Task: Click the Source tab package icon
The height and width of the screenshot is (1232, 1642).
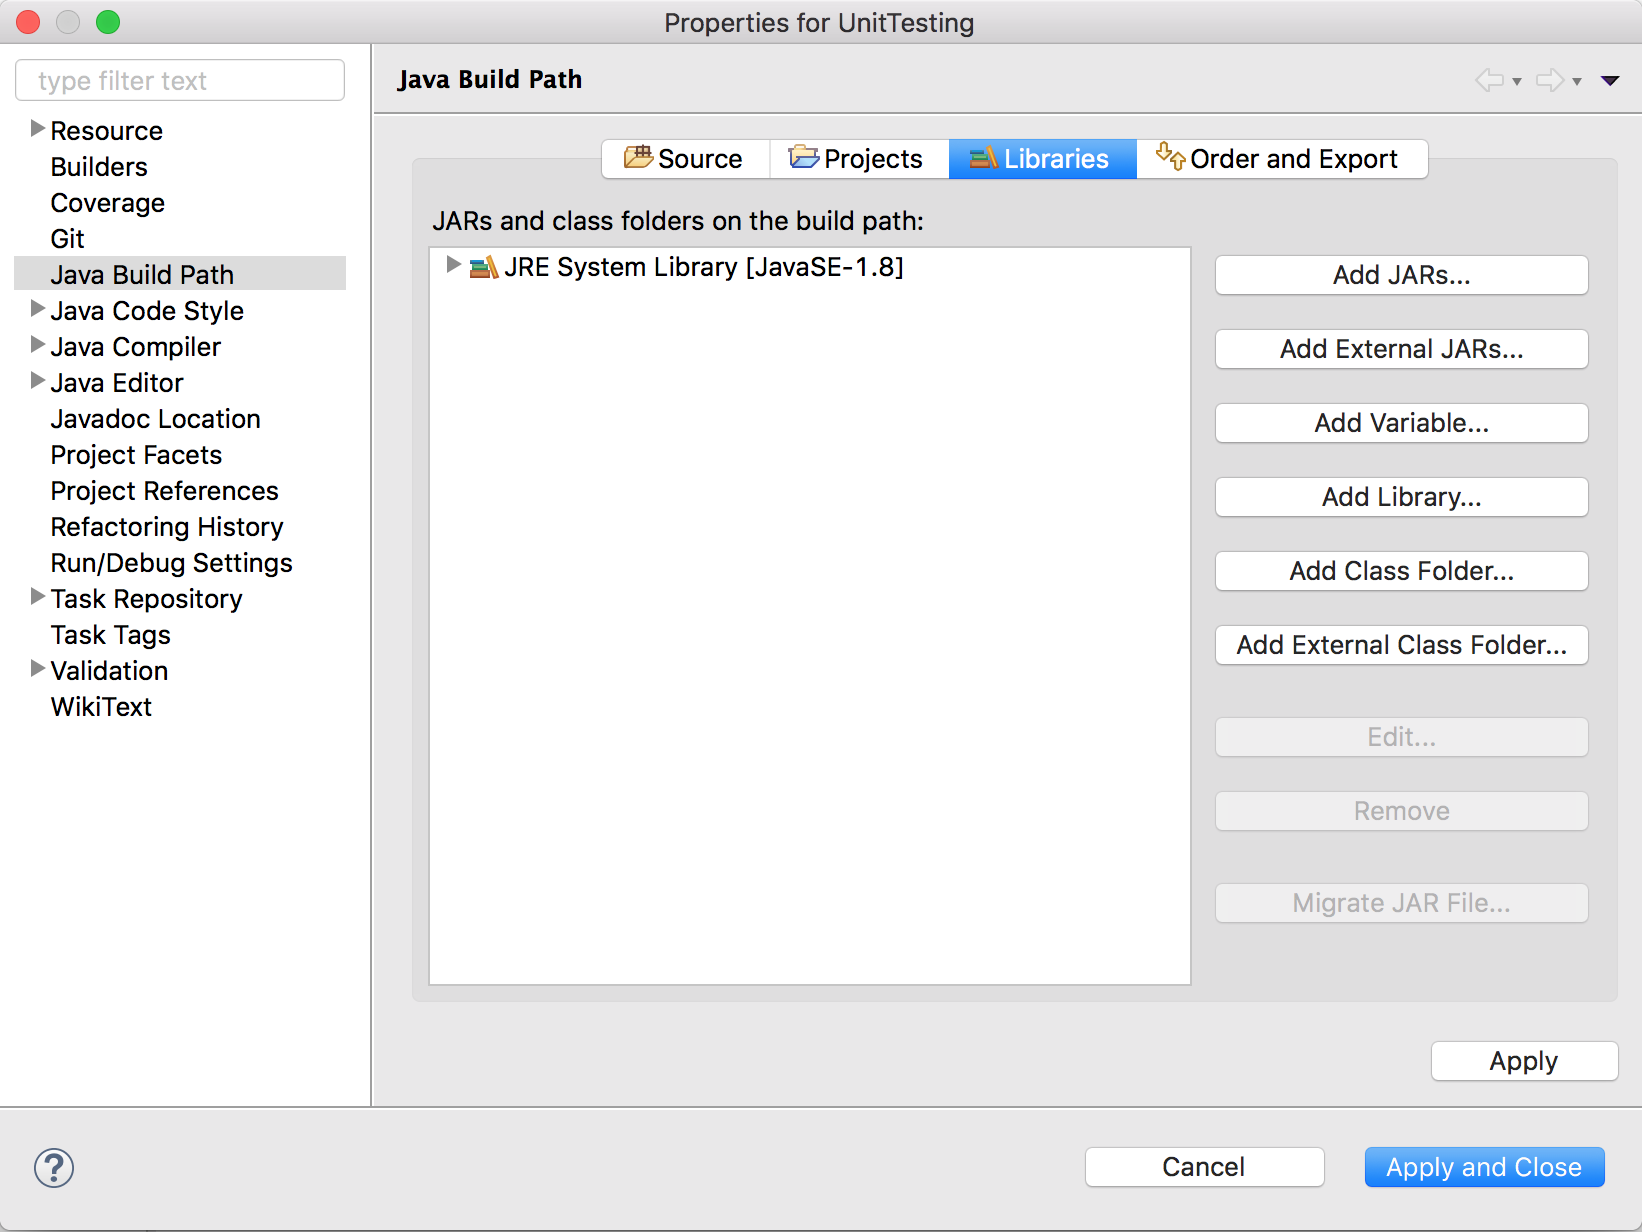Action: [x=640, y=158]
